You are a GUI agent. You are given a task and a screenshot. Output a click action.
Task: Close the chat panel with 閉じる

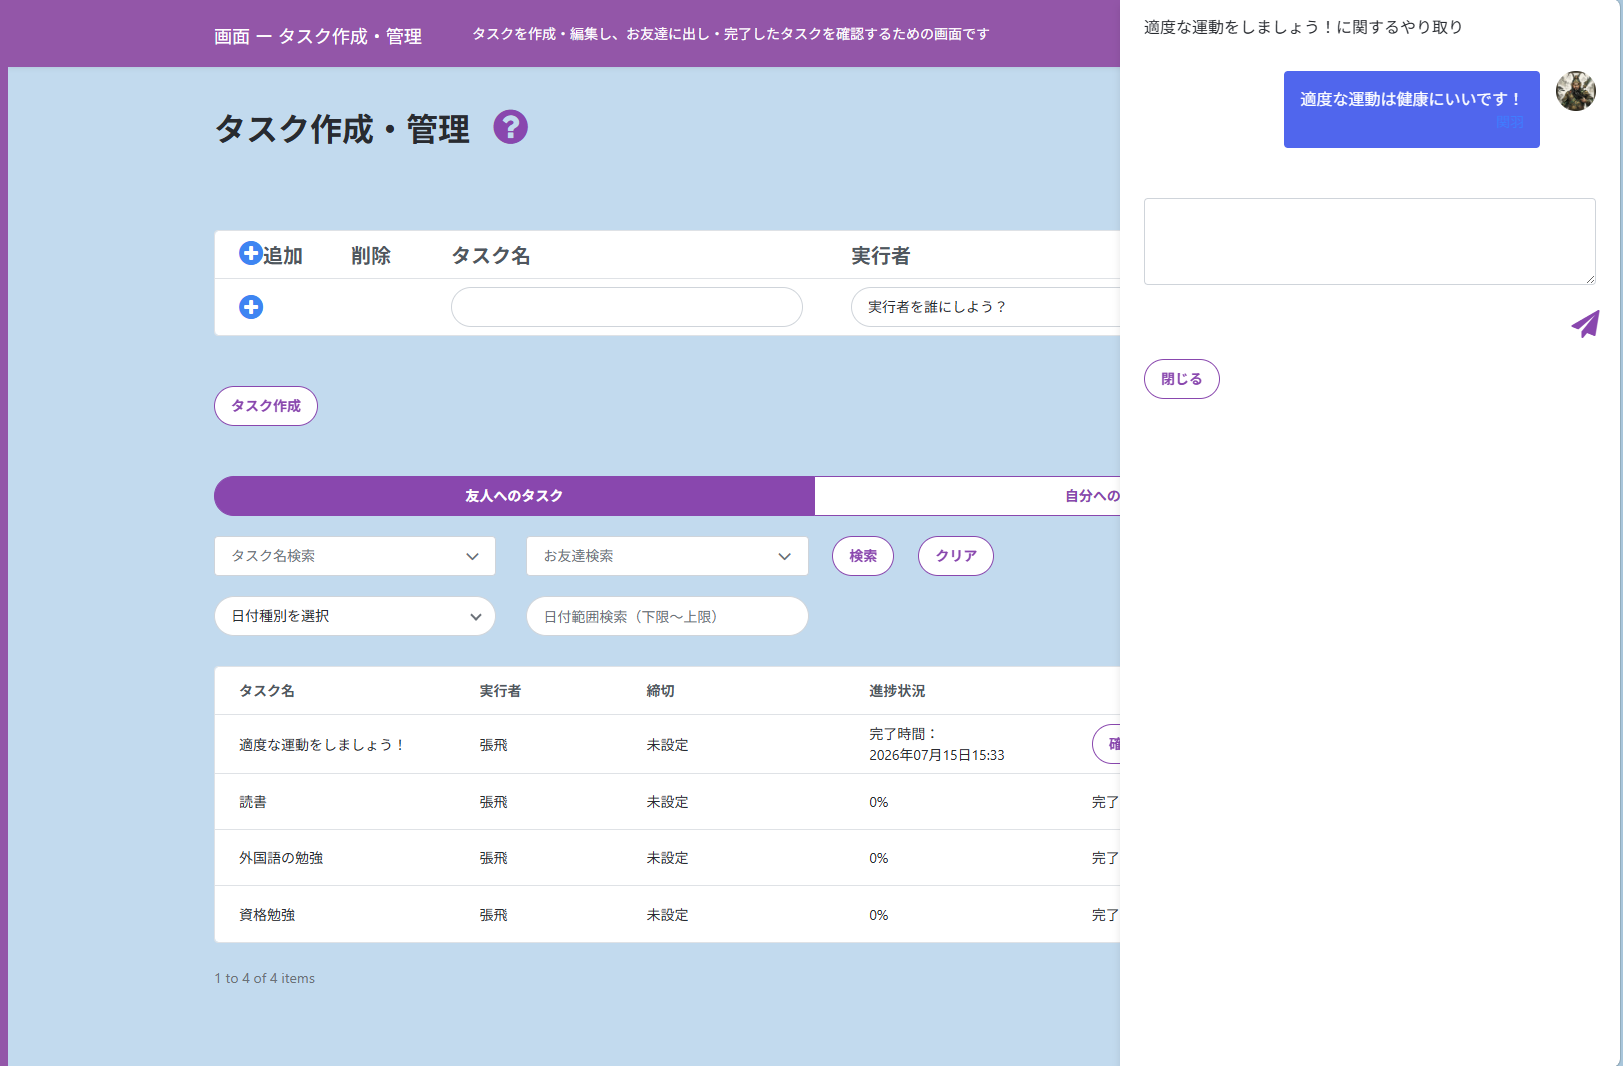(x=1182, y=379)
